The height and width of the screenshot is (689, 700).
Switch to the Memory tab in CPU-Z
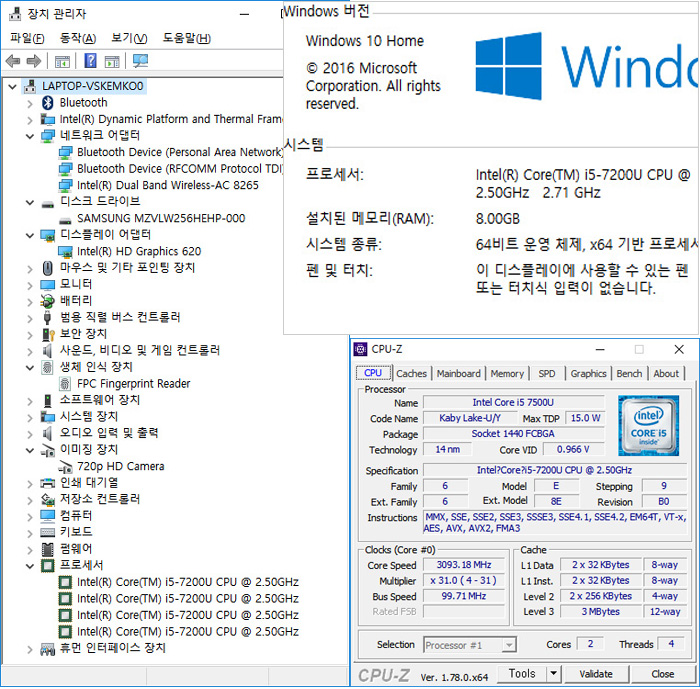click(x=507, y=373)
